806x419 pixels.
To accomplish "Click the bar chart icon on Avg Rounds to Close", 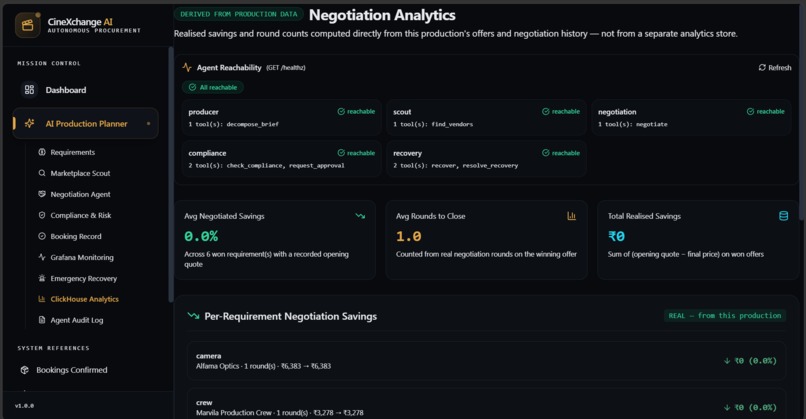I will pyautogui.click(x=572, y=216).
